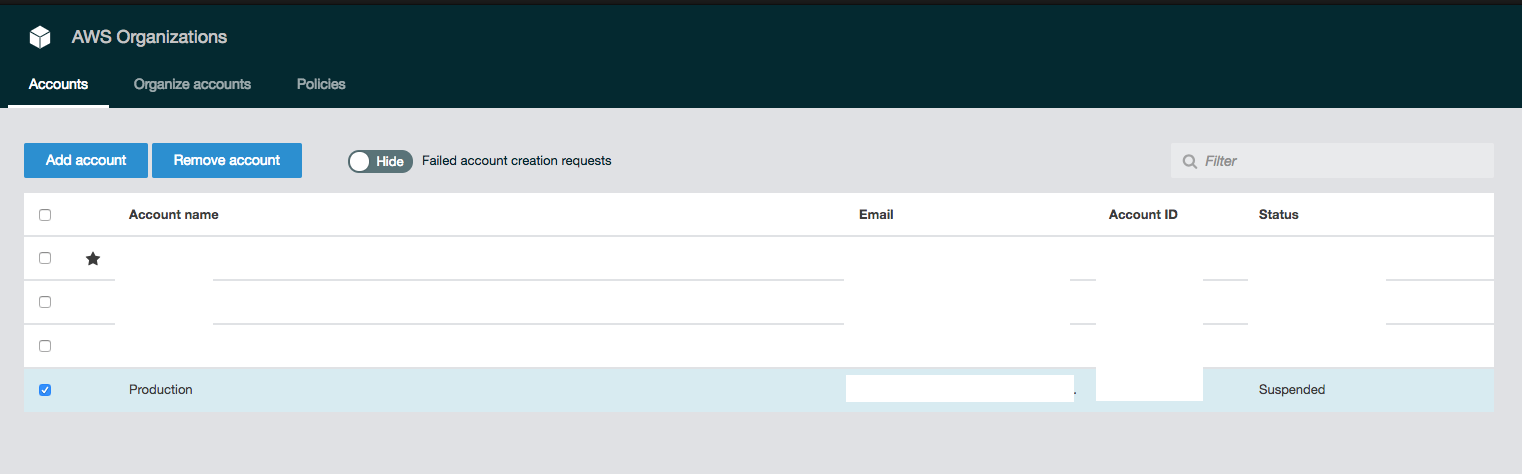The image size is (1522, 474).
Task: Click the magnifier icon in the Filter box
Action: tap(1189, 161)
